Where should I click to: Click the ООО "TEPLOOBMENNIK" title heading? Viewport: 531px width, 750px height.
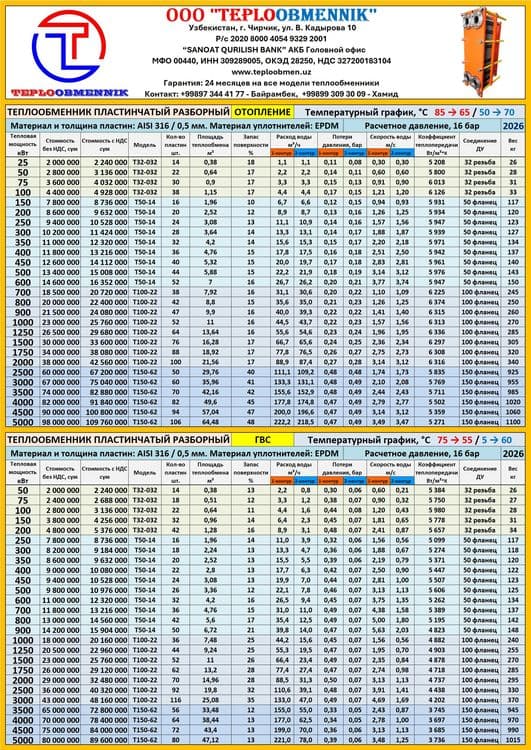(271, 15)
